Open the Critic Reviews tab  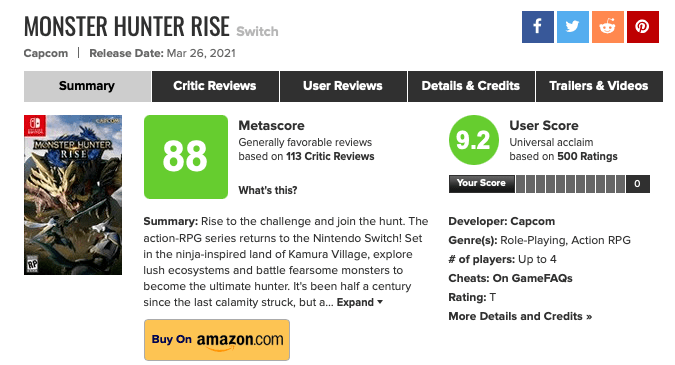(x=215, y=86)
